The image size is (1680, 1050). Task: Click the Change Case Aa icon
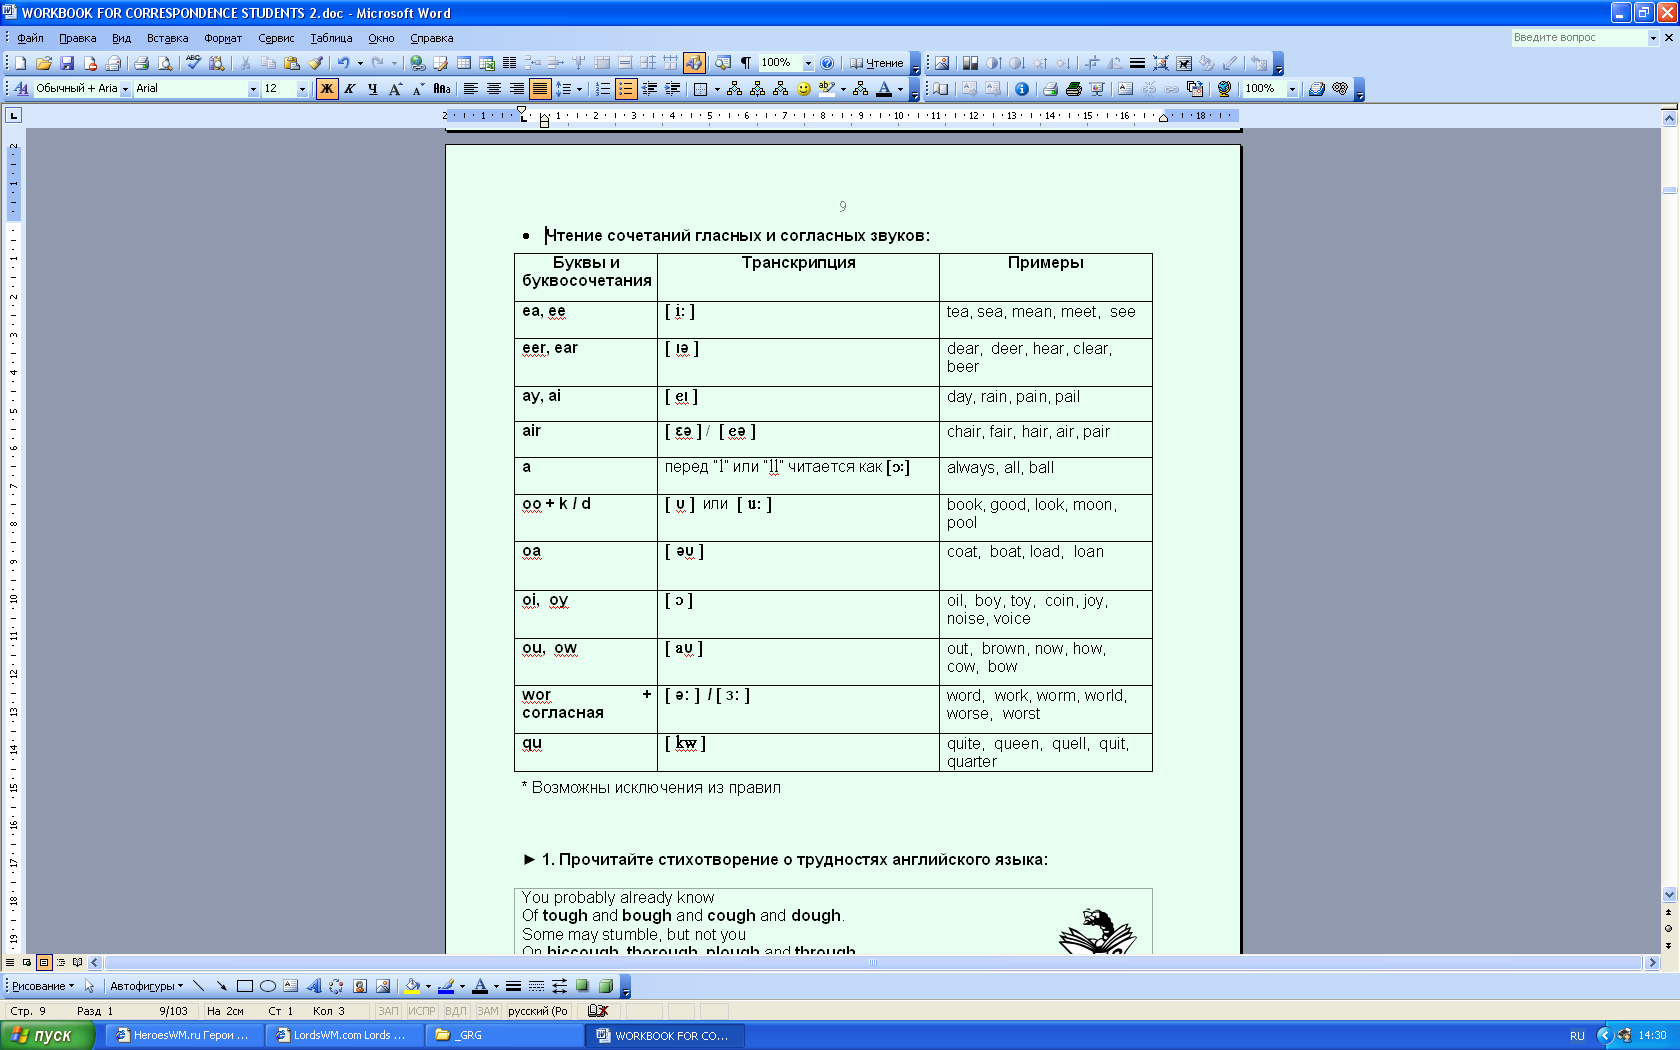[442, 89]
